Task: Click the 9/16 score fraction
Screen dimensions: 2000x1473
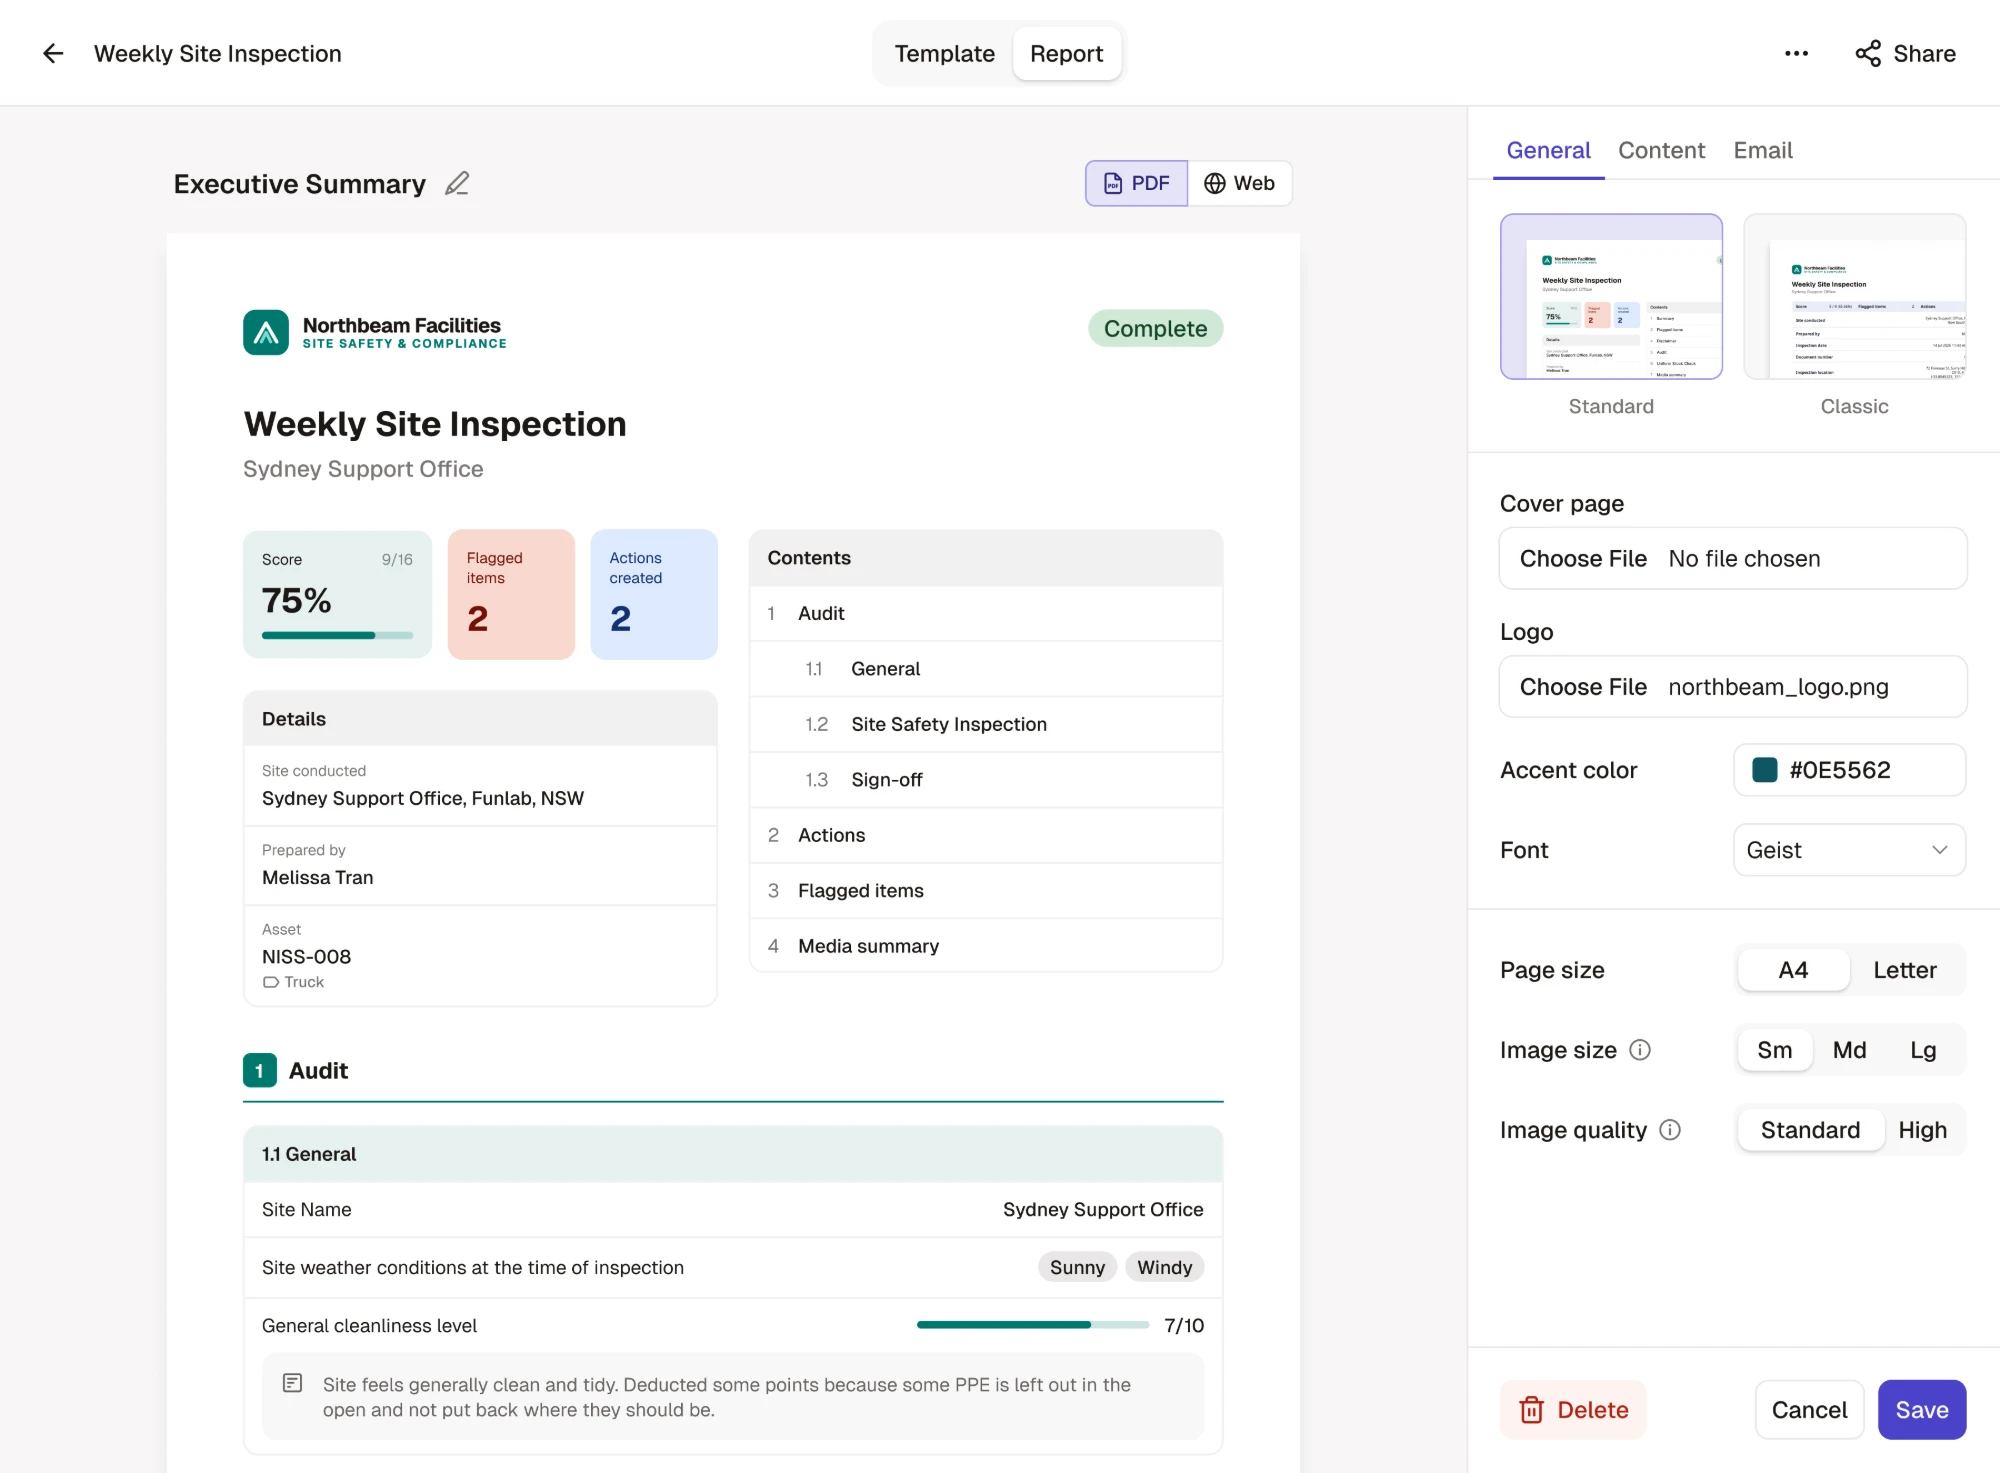Action: pos(397,559)
